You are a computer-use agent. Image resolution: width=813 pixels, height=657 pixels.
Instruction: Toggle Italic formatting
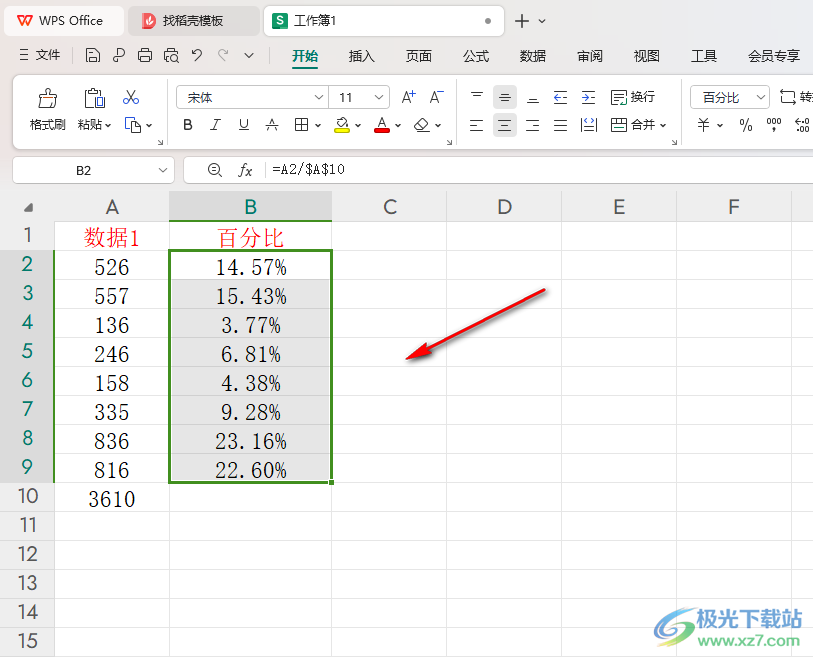click(x=216, y=125)
